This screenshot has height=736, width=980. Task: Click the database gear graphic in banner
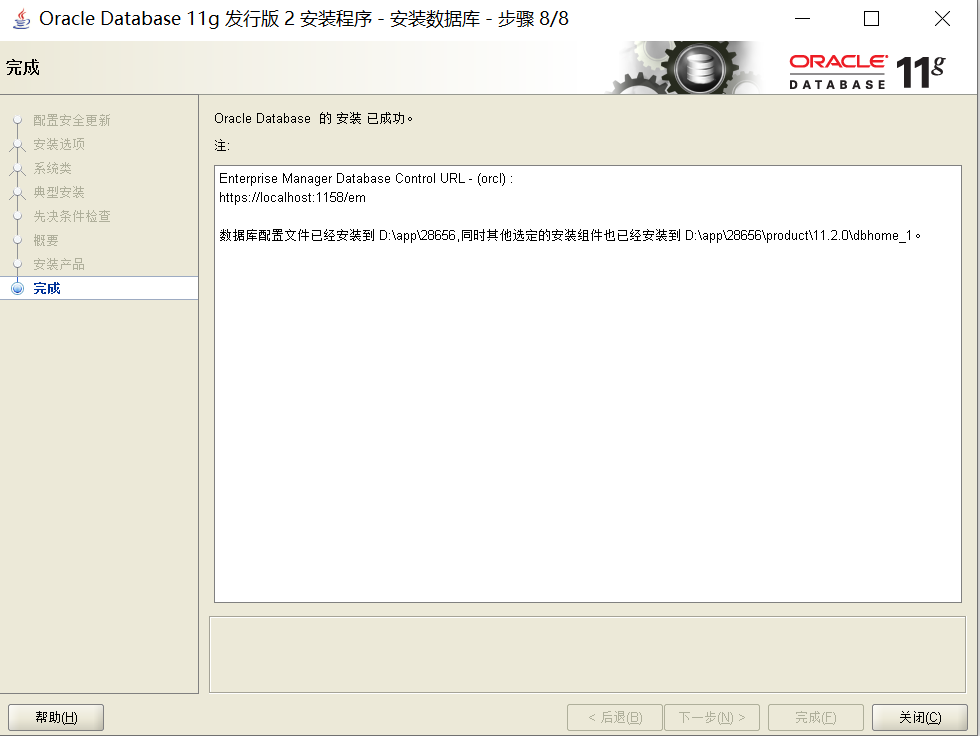(x=686, y=67)
